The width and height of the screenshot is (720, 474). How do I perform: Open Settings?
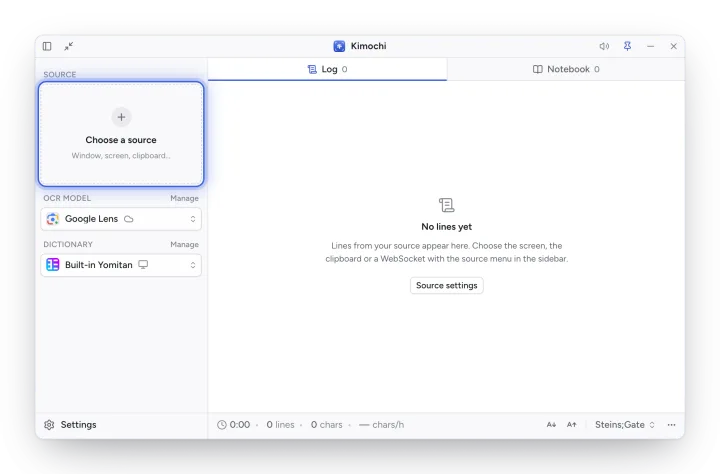[x=70, y=425]
